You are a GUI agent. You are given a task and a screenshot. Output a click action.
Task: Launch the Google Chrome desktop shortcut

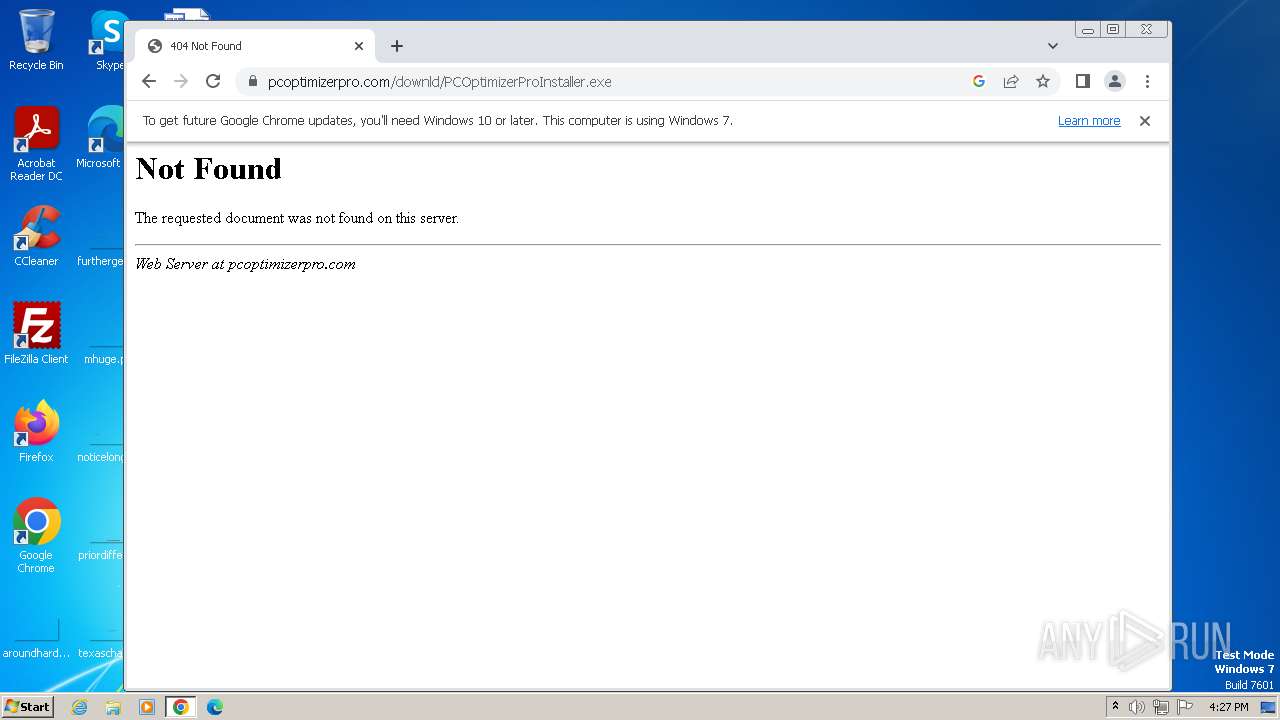click(x=36, y=535)
